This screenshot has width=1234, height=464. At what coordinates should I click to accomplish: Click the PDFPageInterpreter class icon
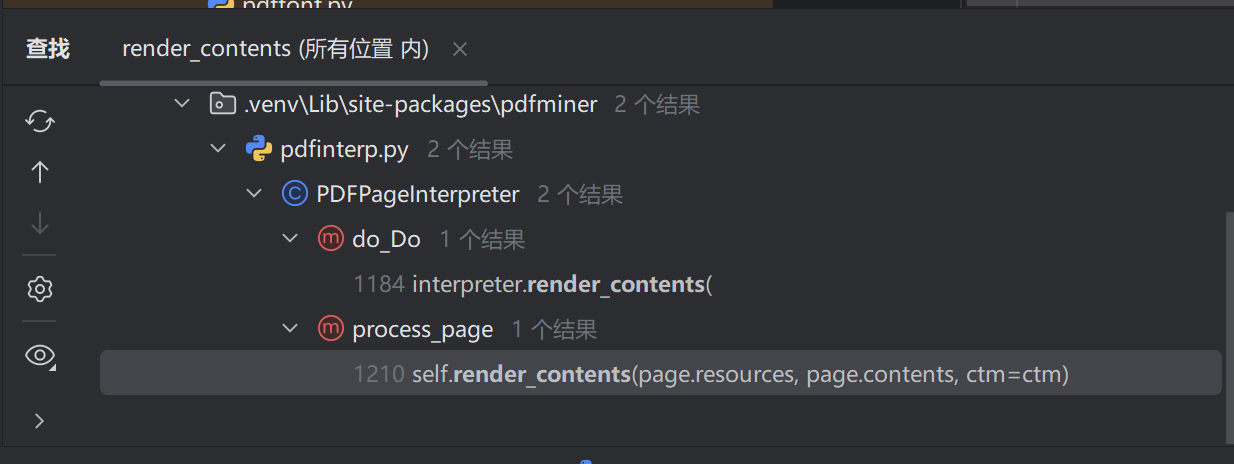[294, 194]
